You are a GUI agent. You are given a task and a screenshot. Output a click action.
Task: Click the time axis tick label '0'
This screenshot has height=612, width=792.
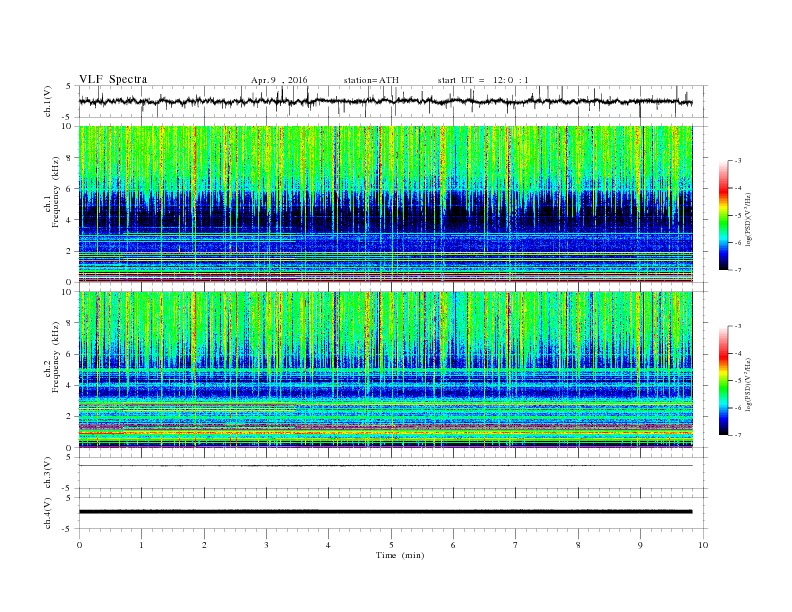(79, 545)
